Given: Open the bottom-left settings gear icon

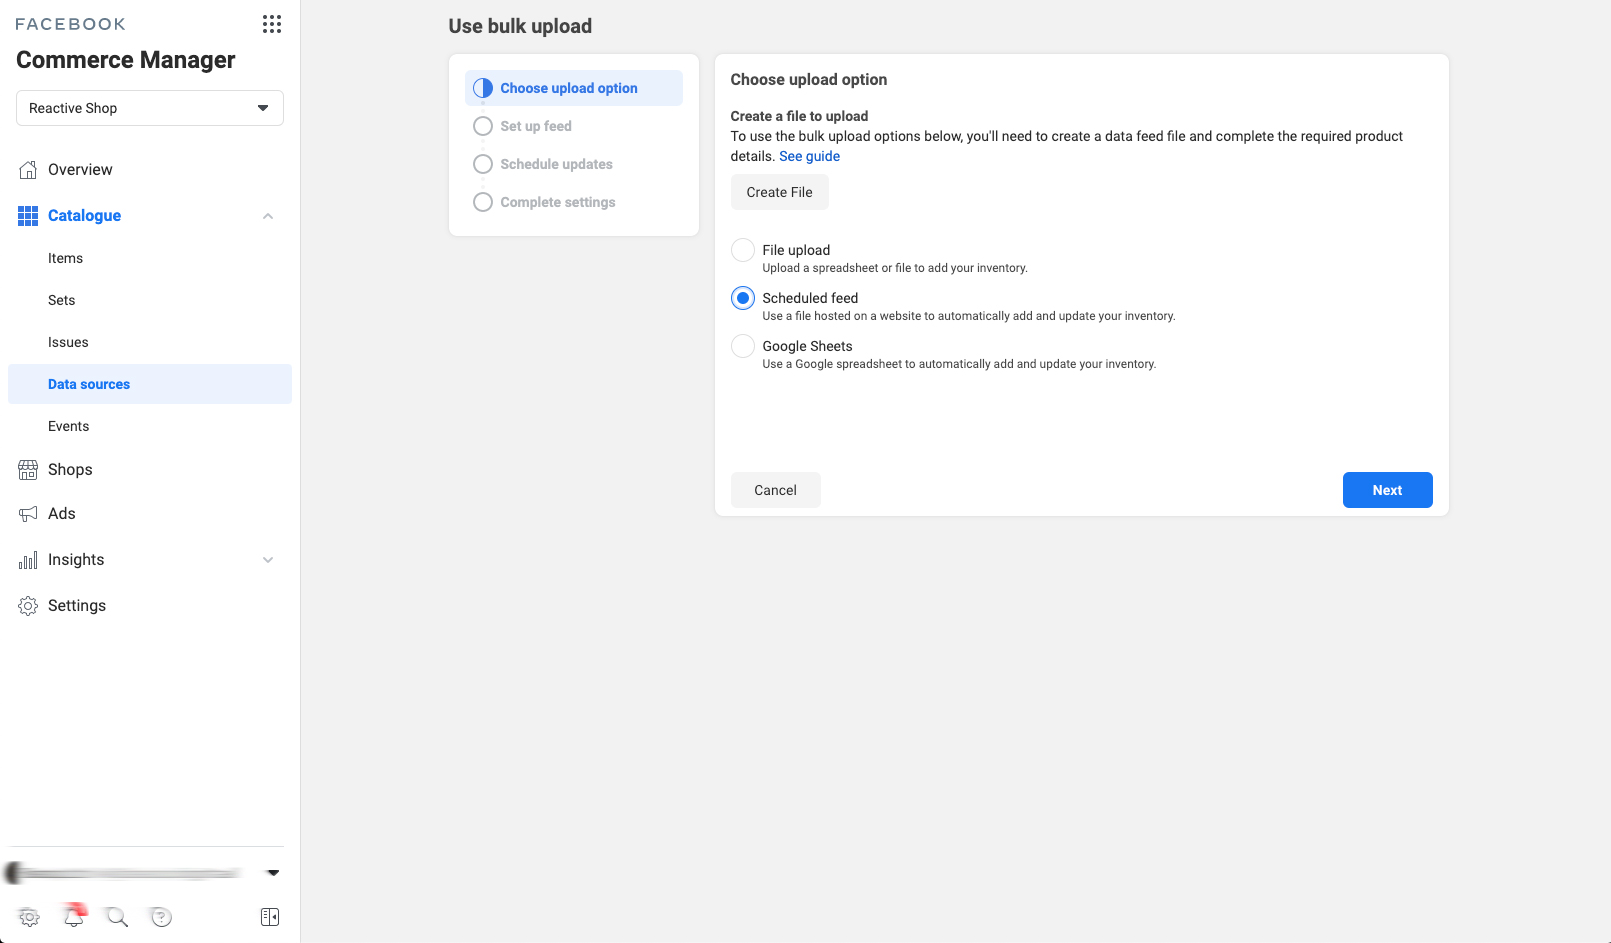Looking at the screenshot, I should coord(29,917).
